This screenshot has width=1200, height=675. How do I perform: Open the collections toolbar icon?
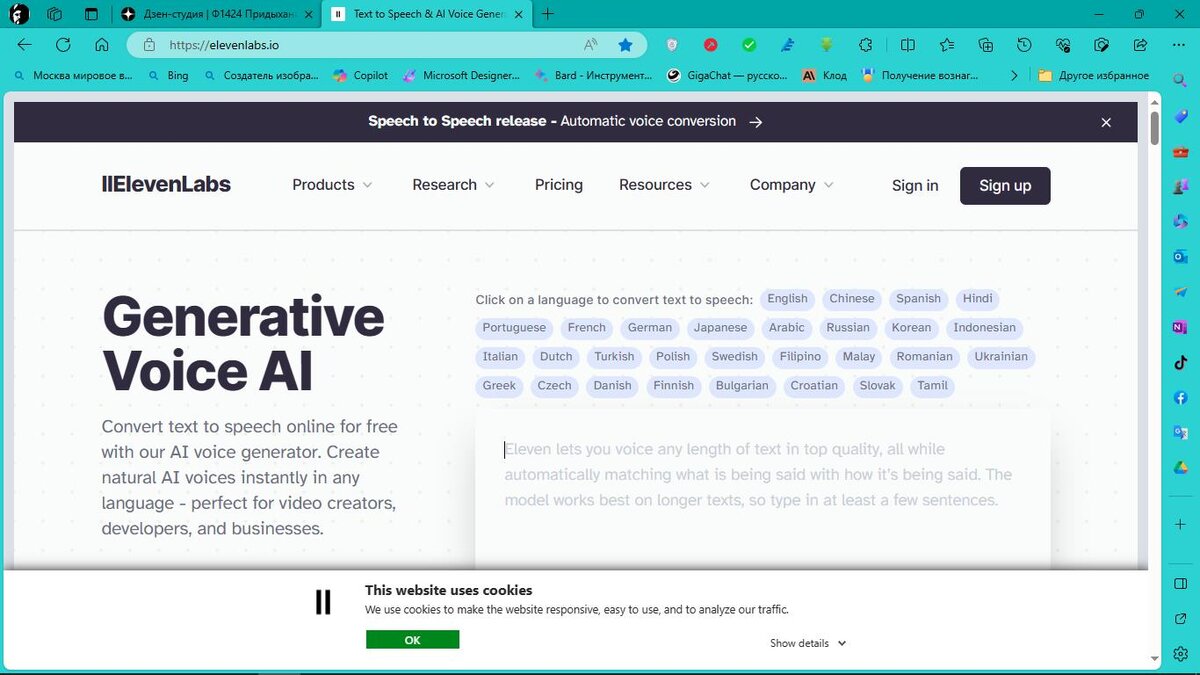point(986,45)
